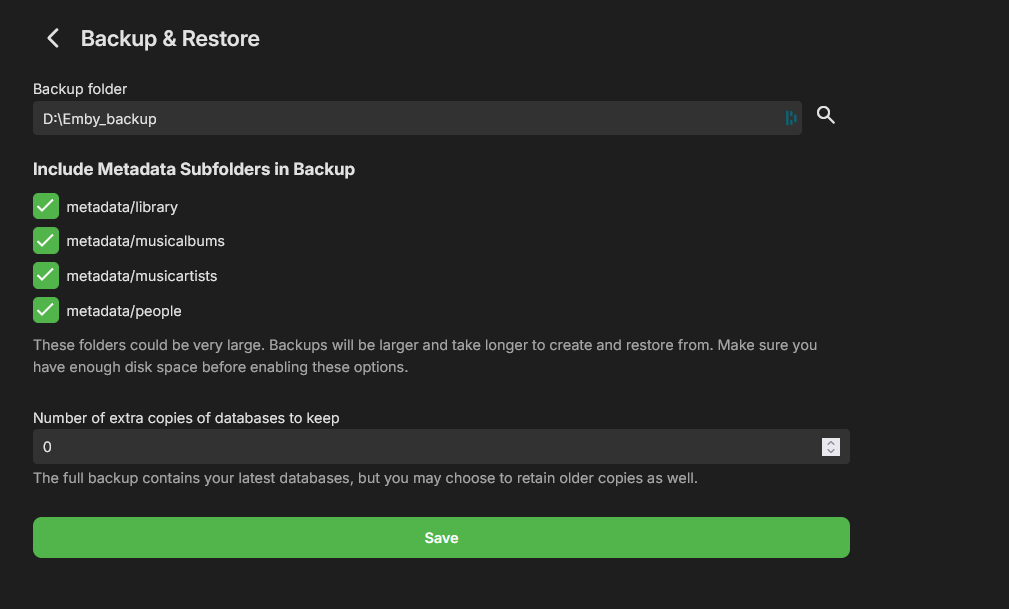Viewport: 1009px width, 609px height.
Task: Click the Backup folder path field
Action: click(x=400, y=118)
